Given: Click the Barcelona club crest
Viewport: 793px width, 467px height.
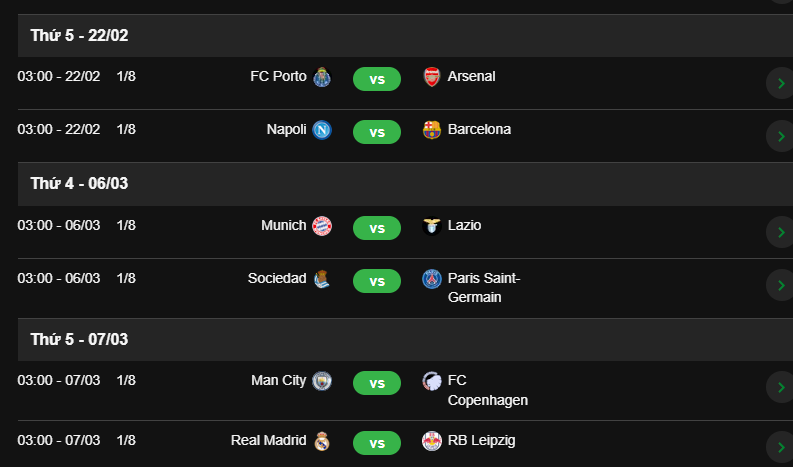Looking at the screenshot, I should [431, 130].
